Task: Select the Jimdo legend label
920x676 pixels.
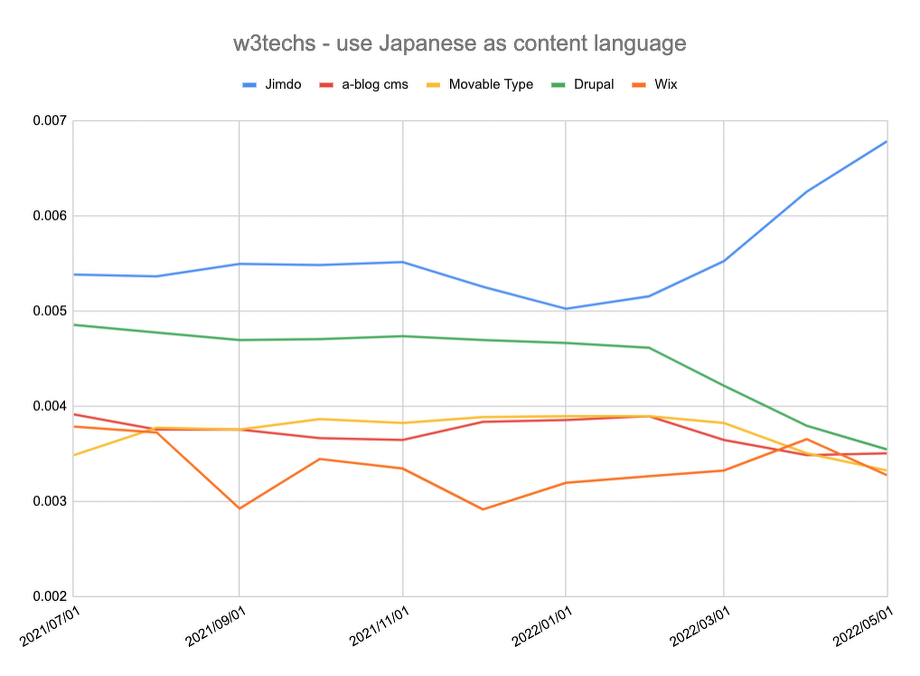Action: coord(285,85)
